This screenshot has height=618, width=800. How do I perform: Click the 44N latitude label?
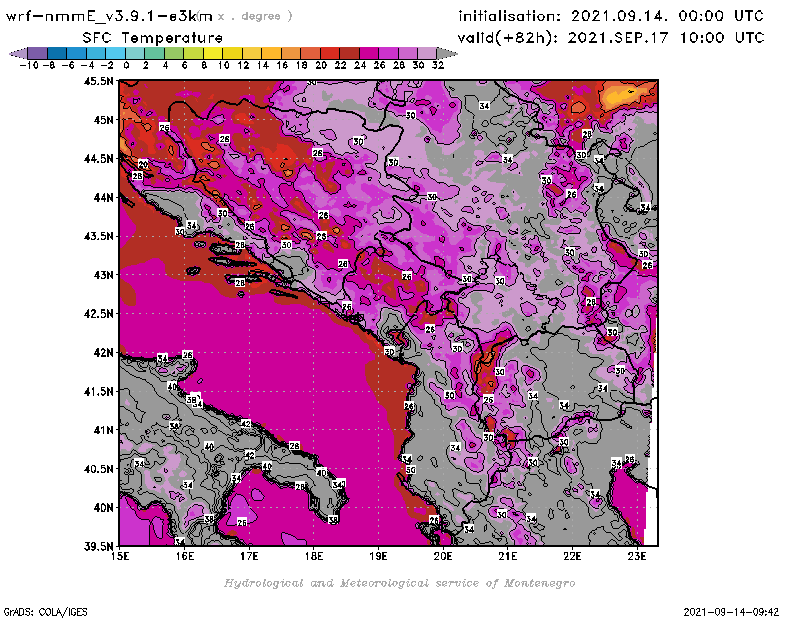click(104, 197)
